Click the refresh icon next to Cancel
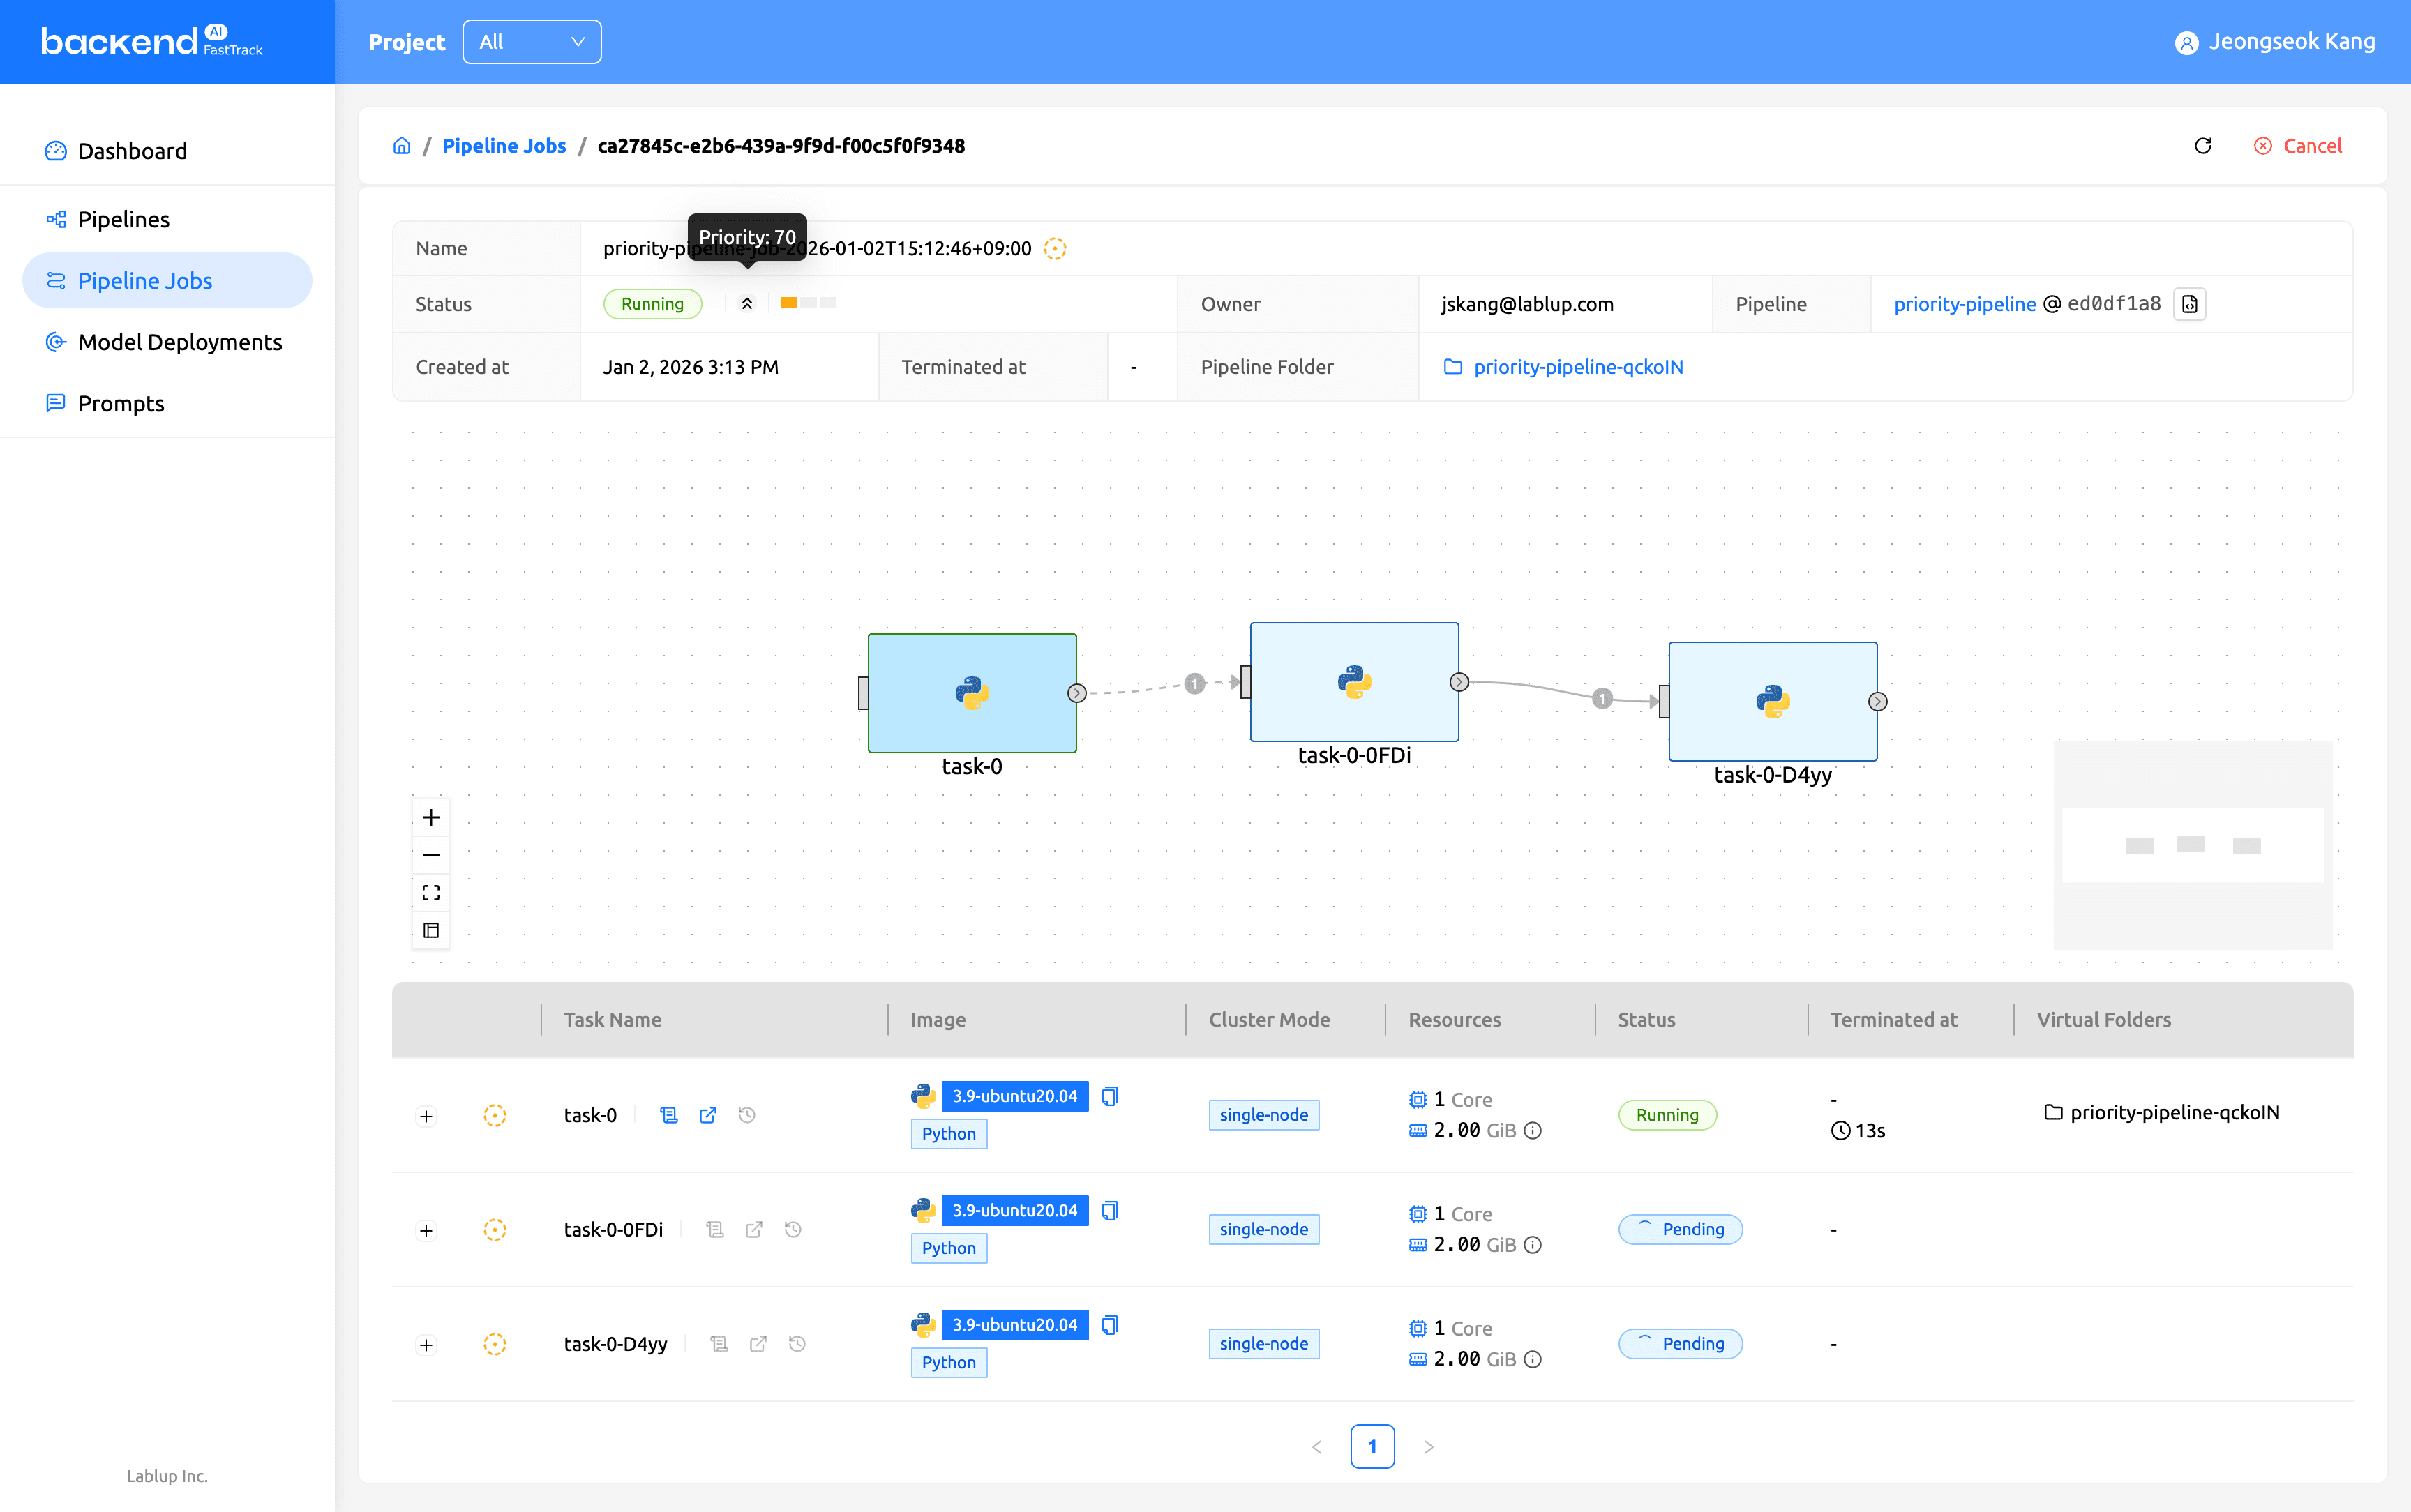The width and height of the screenshot is (2411, 1512). [2203, 146]
